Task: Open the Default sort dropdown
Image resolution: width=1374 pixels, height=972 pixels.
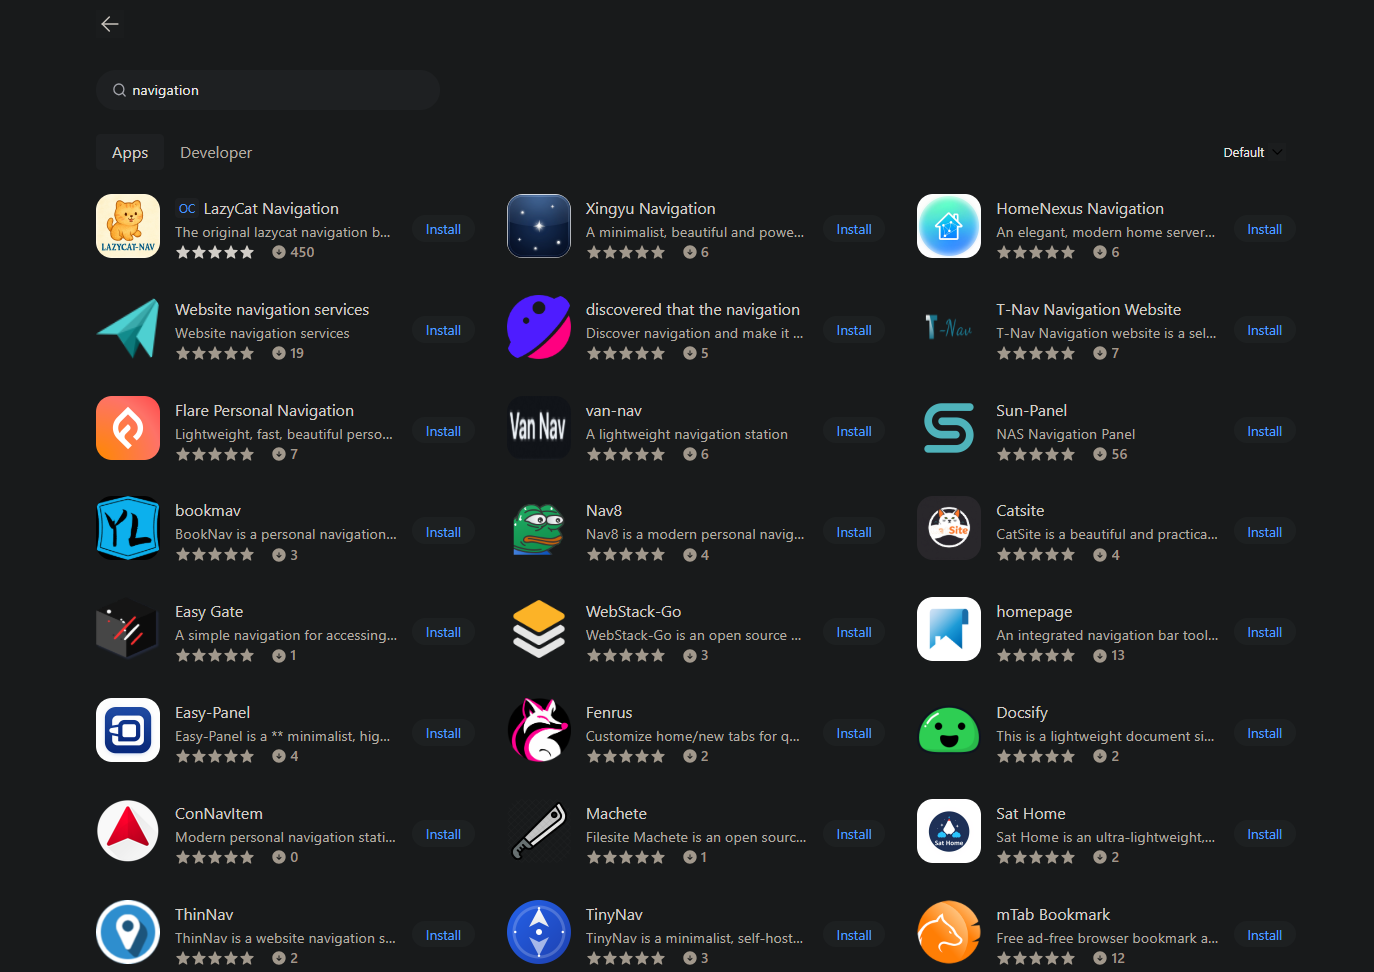Action: [x=1252, y=152]
